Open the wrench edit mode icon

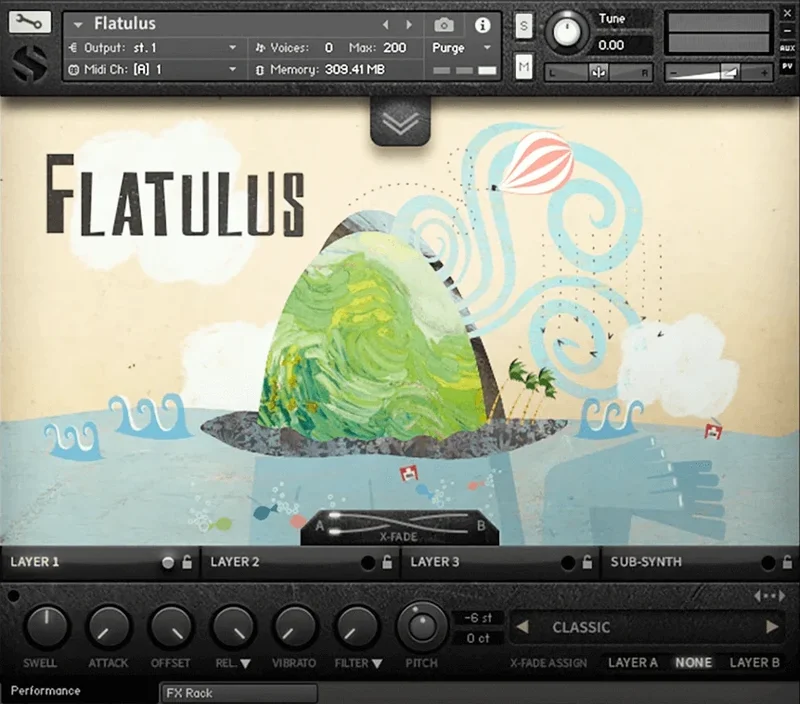[x=30, y=22]
